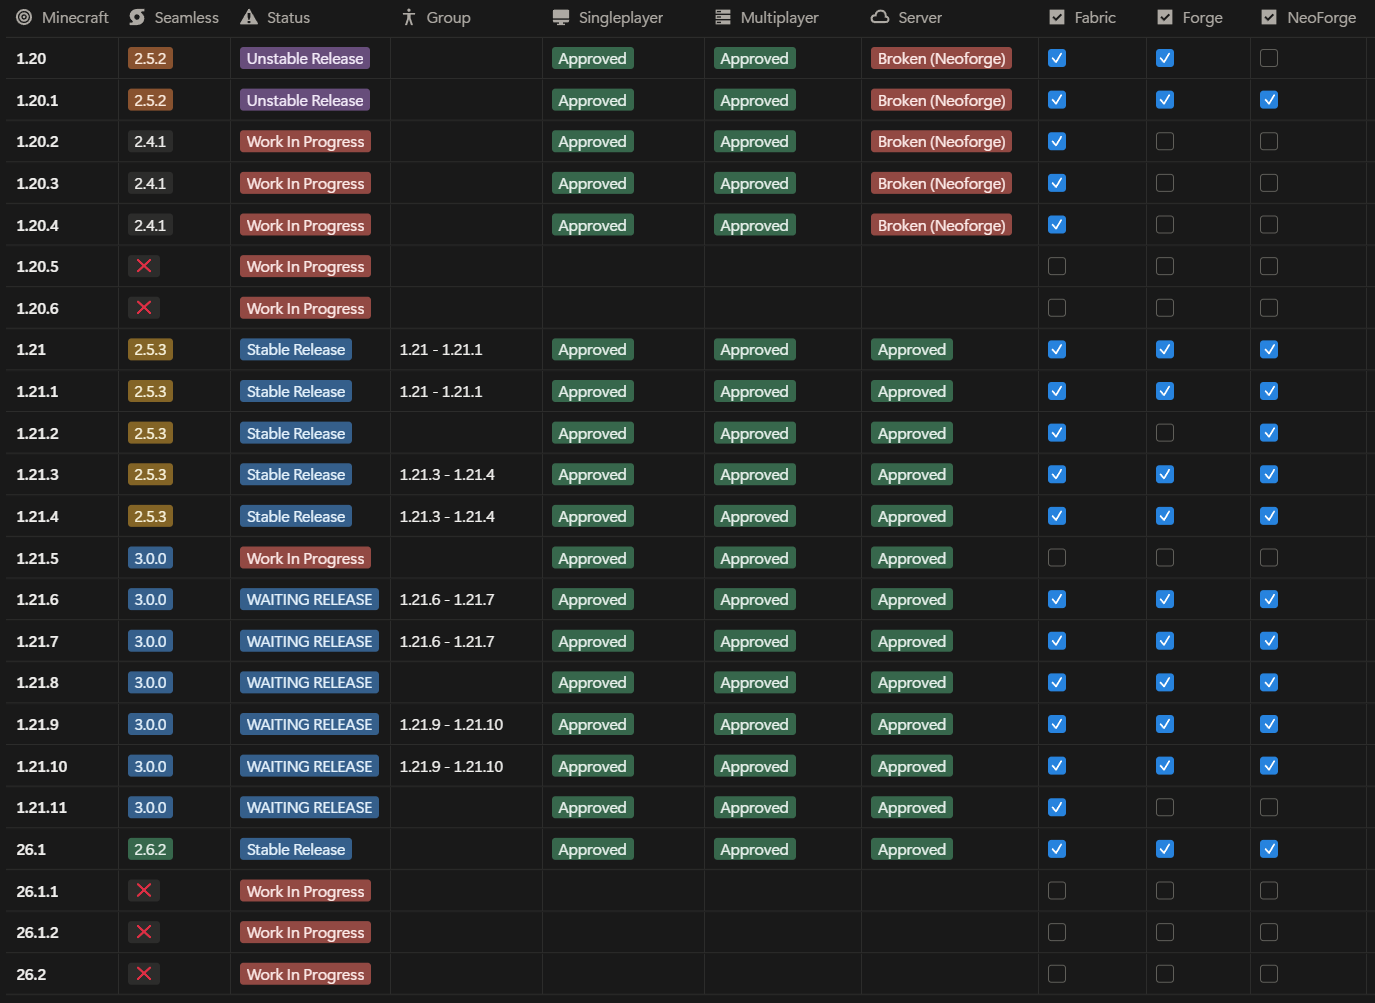
Task: Select Minecraft version cell 26.1.2
Action: pos(62,932)
